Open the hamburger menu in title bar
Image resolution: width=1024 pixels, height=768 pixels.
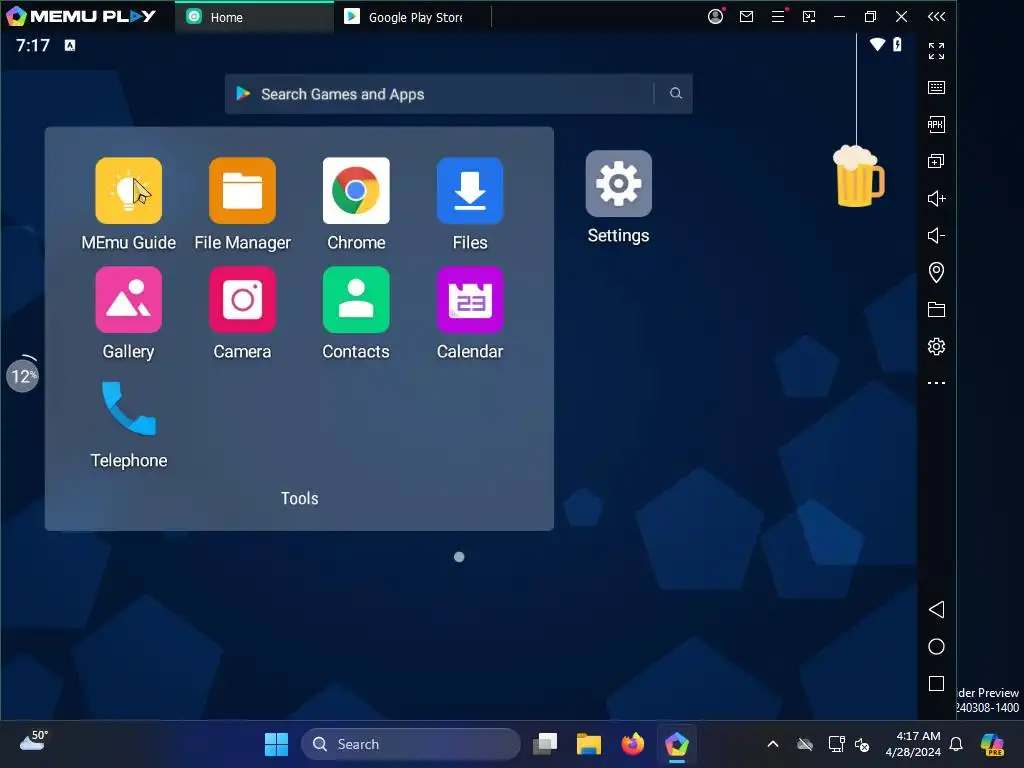(778, 16)
